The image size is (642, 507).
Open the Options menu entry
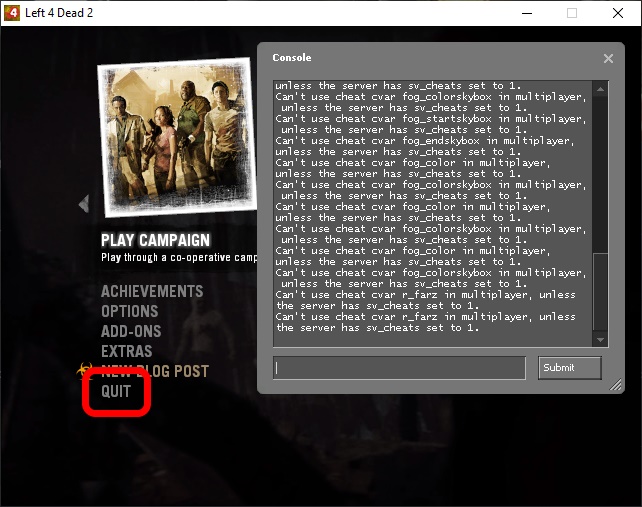click(130, 311)
